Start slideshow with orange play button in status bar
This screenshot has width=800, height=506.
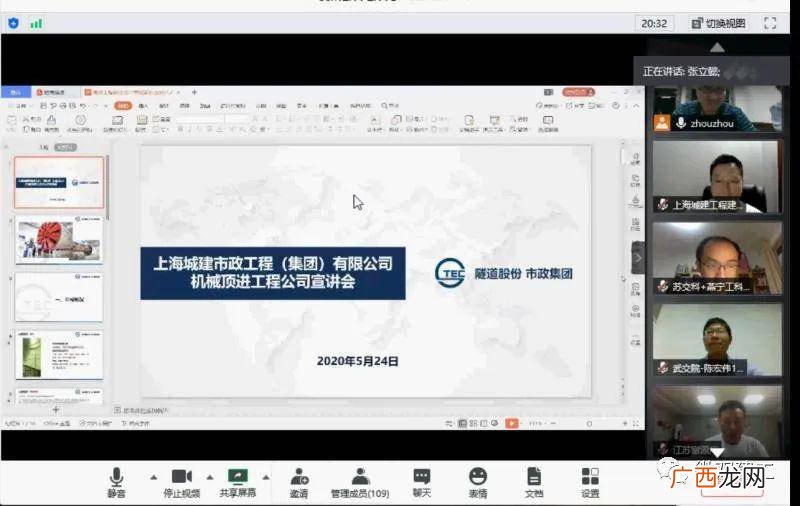pyautogui.click(x=511, y=423)
